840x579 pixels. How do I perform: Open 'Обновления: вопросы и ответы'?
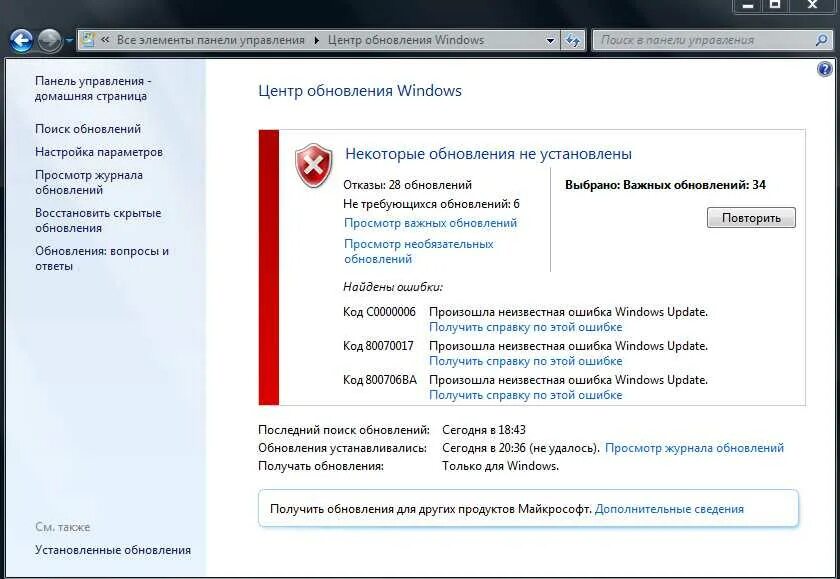click(x=102, y=258)
